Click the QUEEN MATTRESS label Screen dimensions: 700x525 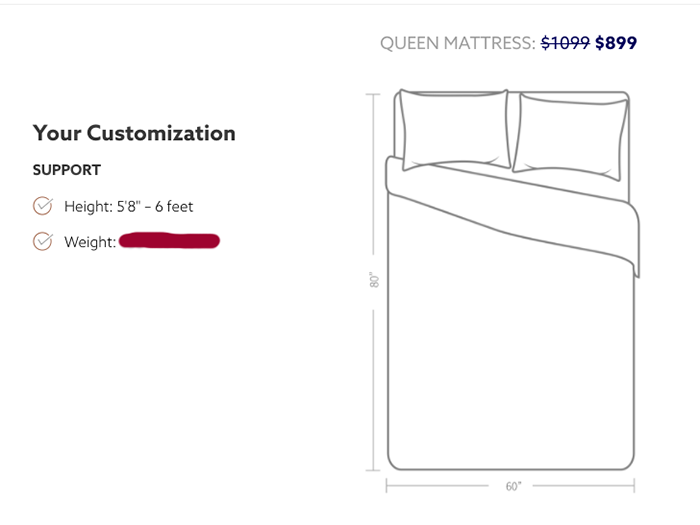(x=458, y=43)
